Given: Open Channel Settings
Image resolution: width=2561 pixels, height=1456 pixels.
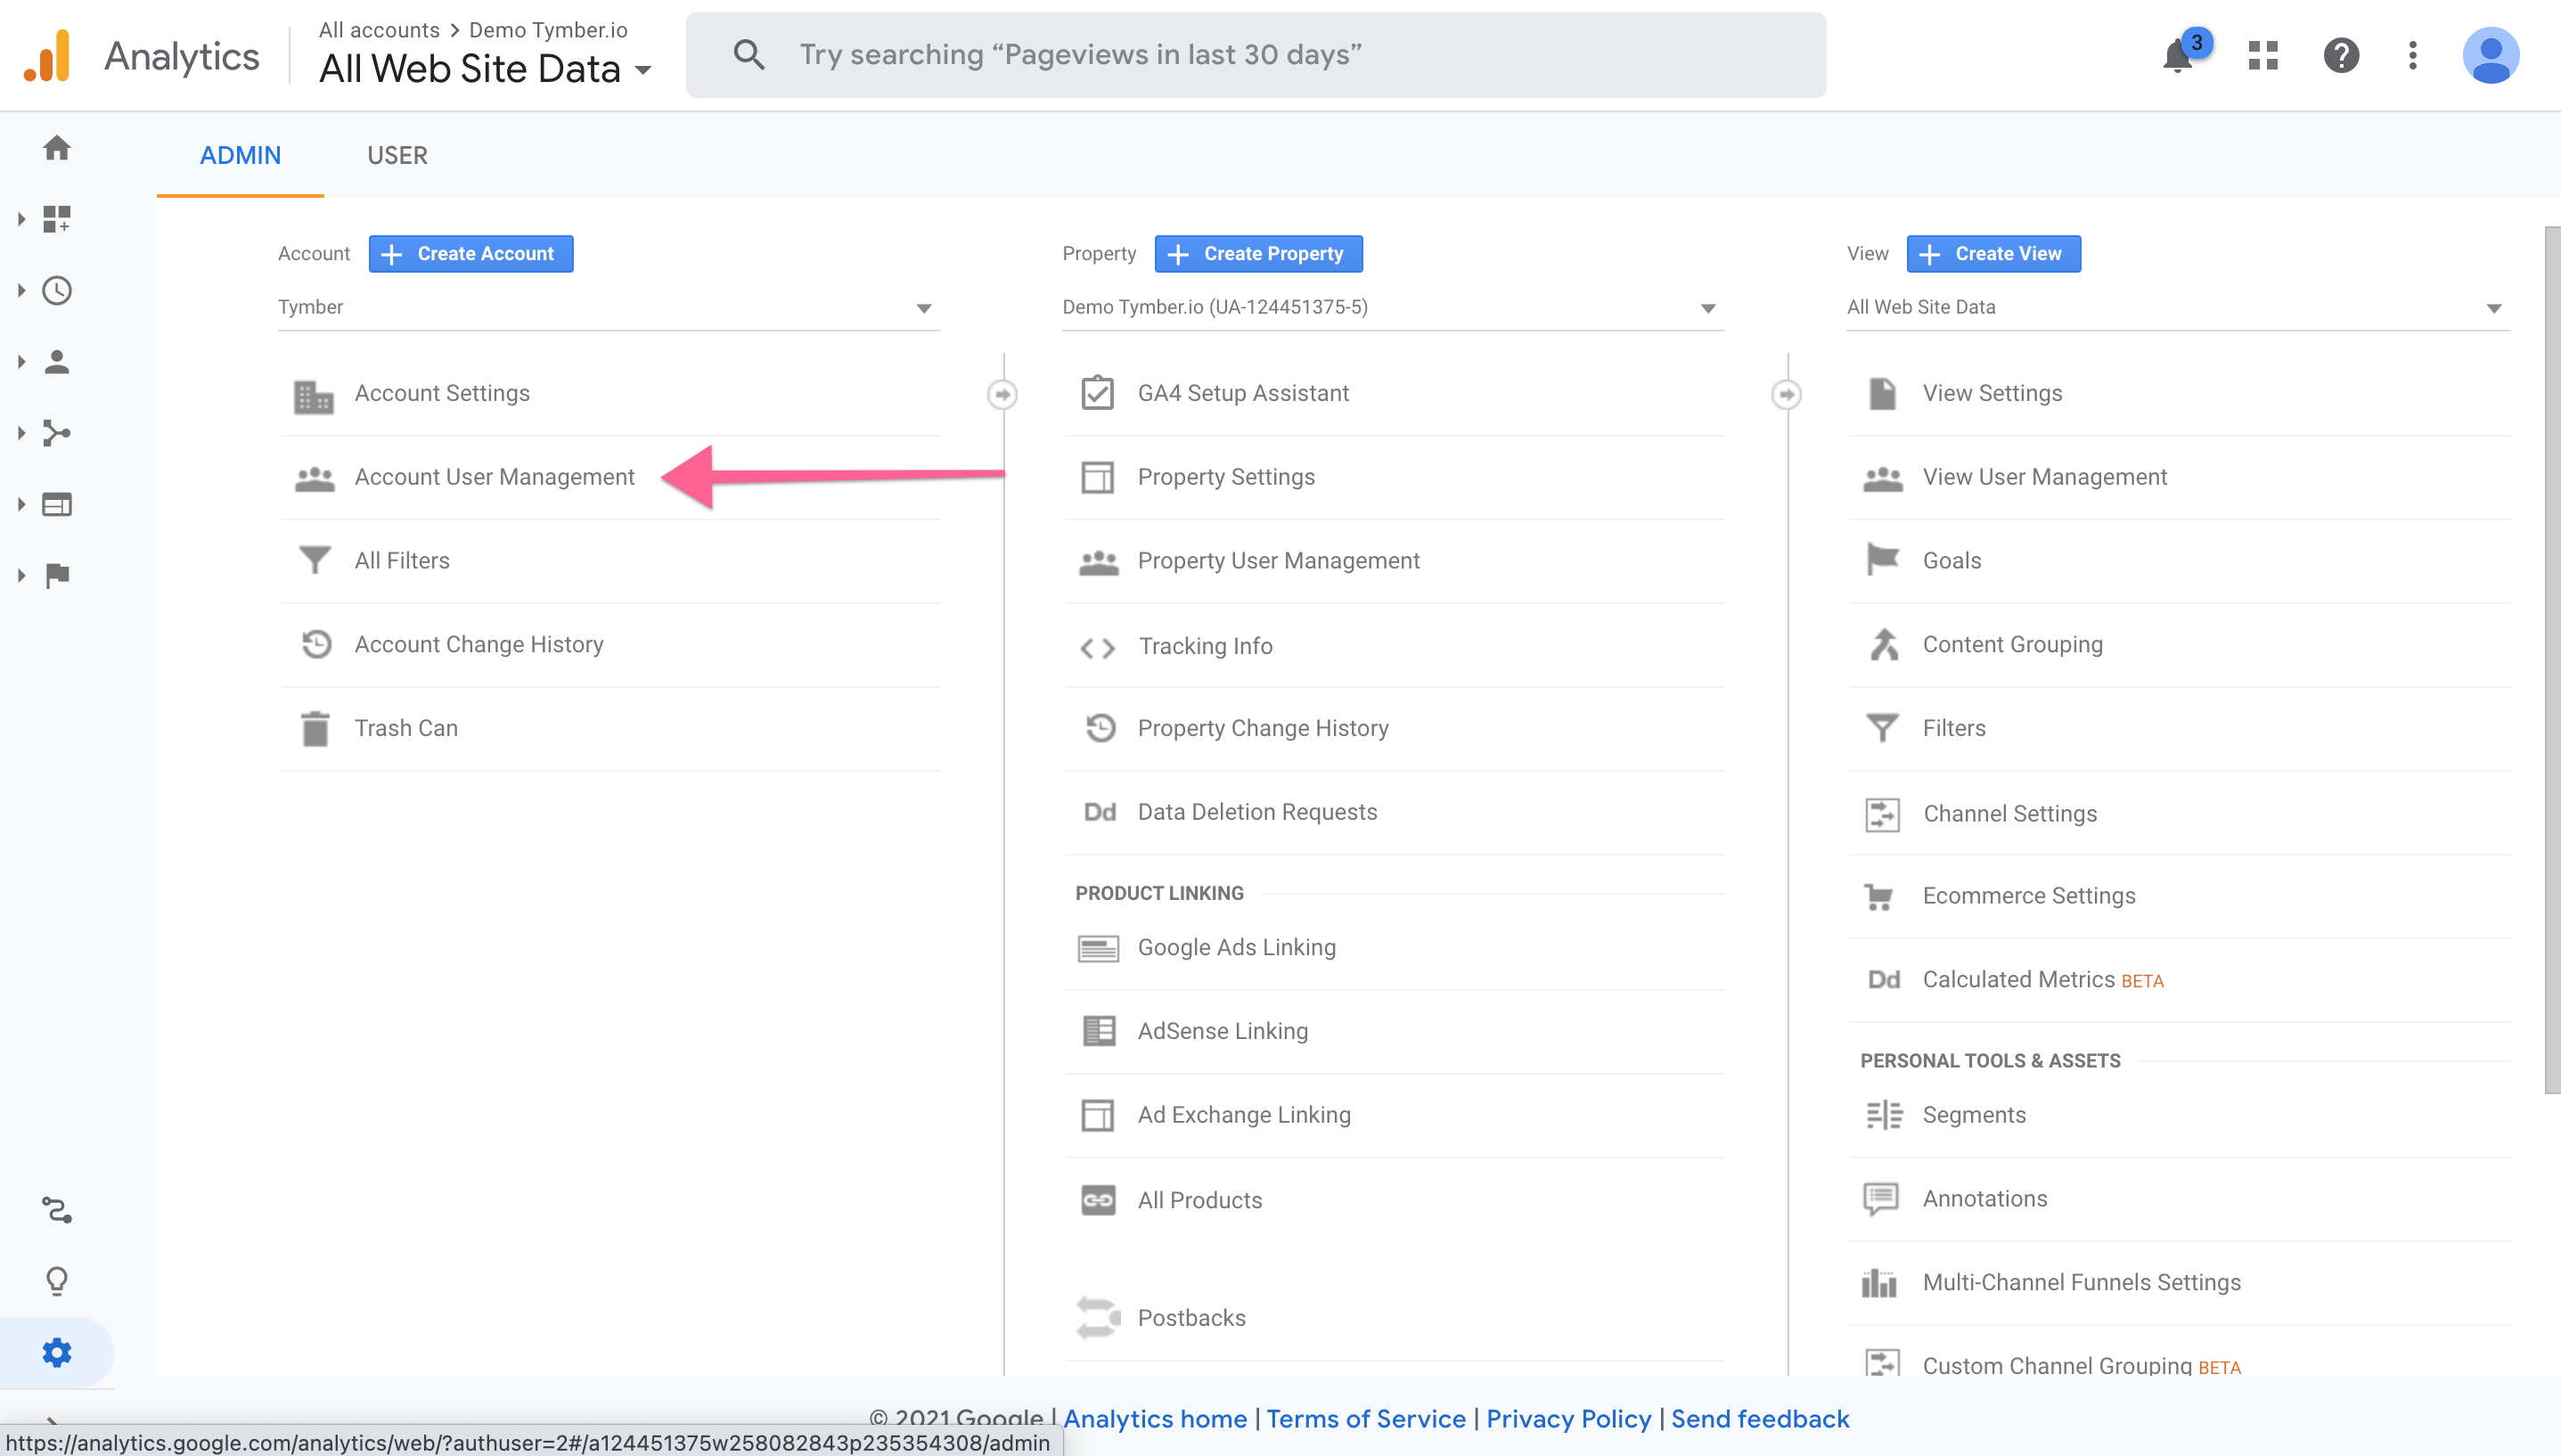Looking at the screenshot, I should point(2009,814).
